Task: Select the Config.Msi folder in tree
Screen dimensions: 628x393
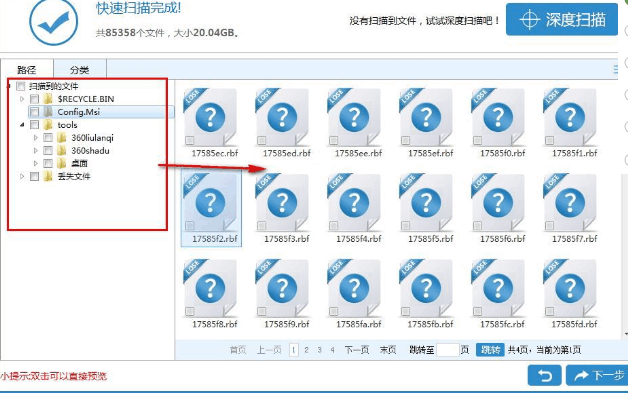Action: pyautogui.click(x=101, y=112)
